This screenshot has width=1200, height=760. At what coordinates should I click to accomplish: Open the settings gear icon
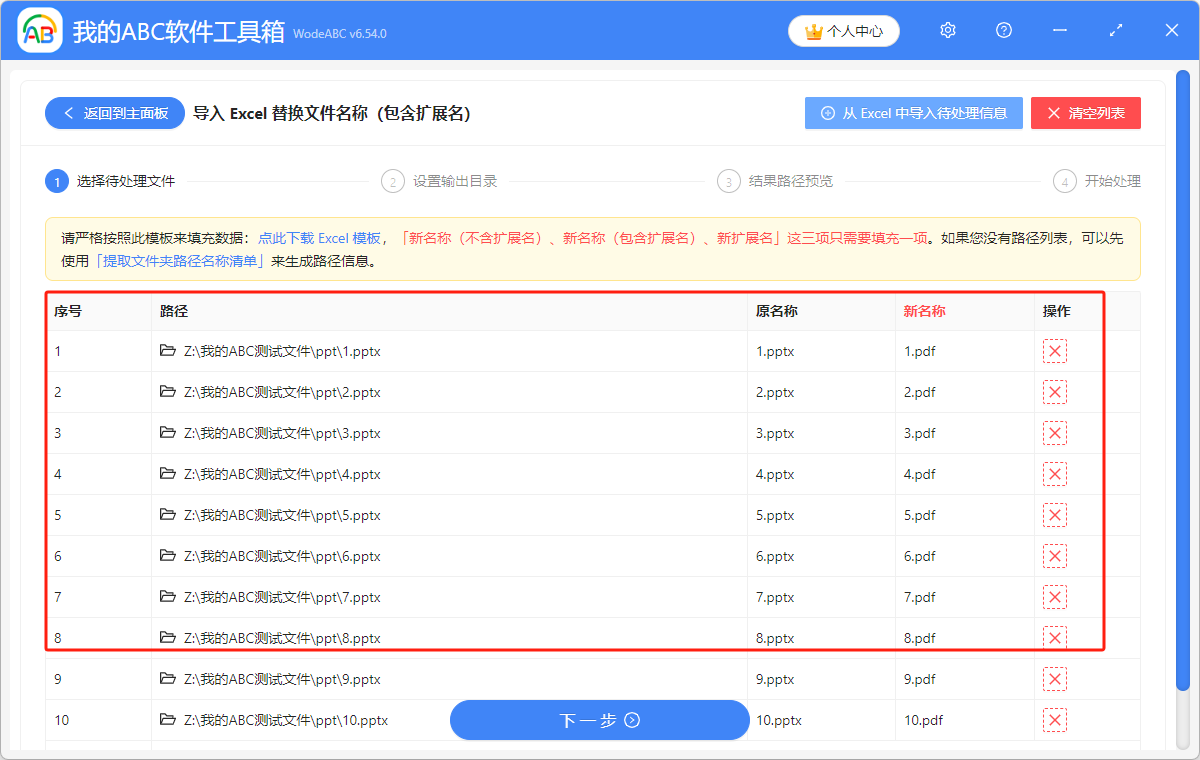(x=947, y=30)
